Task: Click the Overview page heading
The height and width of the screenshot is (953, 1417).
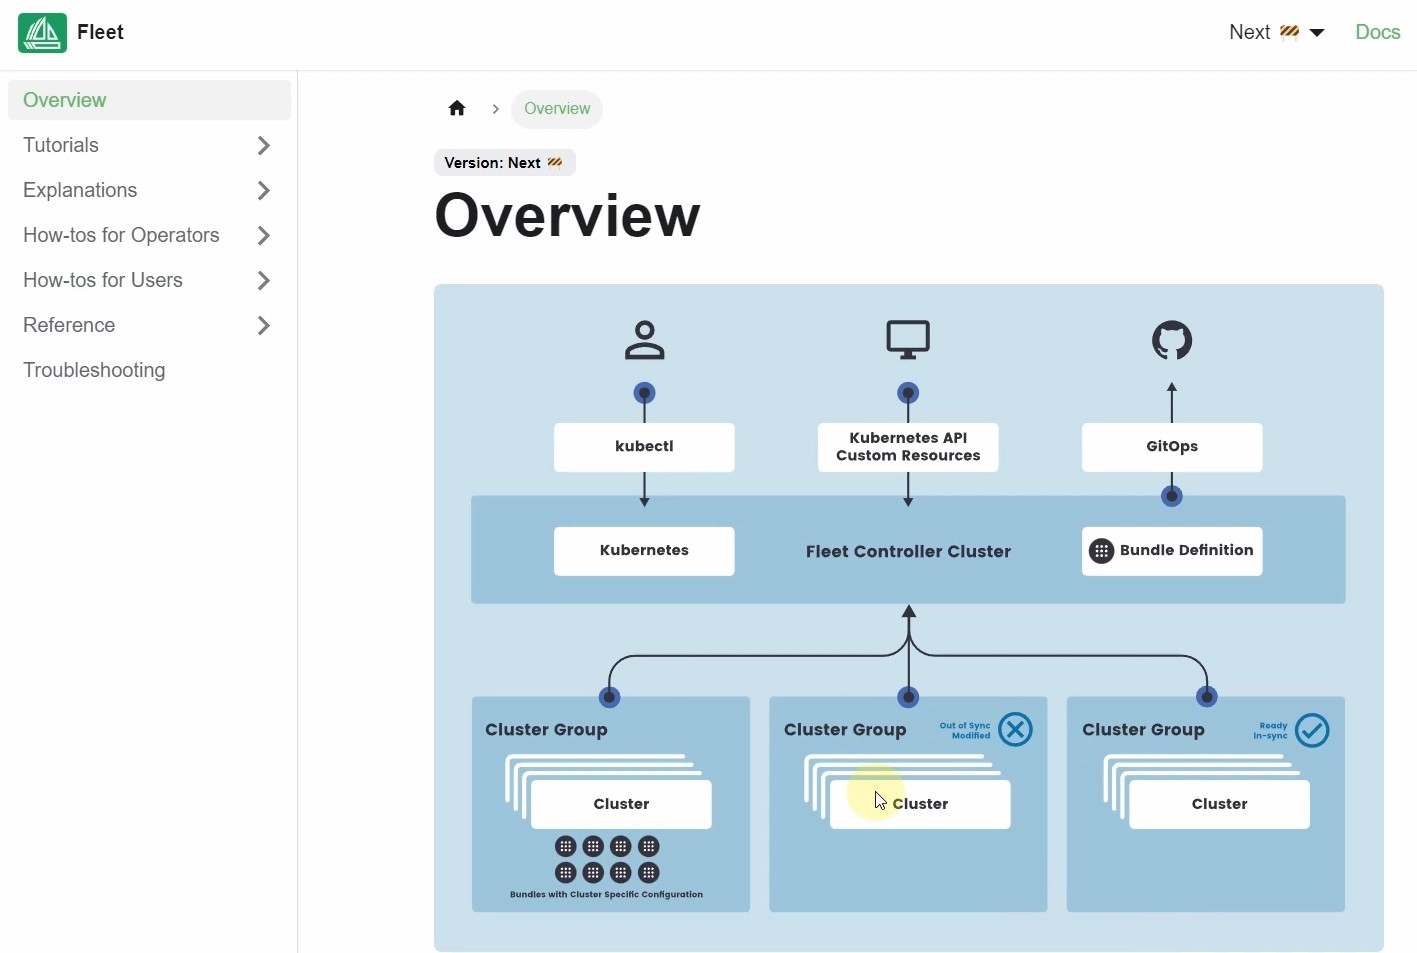Action: click(567, 216)
